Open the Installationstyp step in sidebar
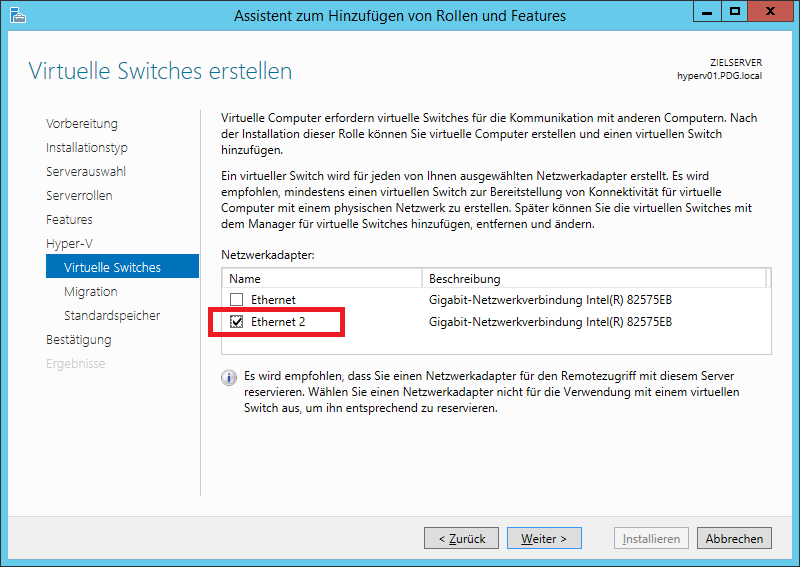 tap(87, 148)
